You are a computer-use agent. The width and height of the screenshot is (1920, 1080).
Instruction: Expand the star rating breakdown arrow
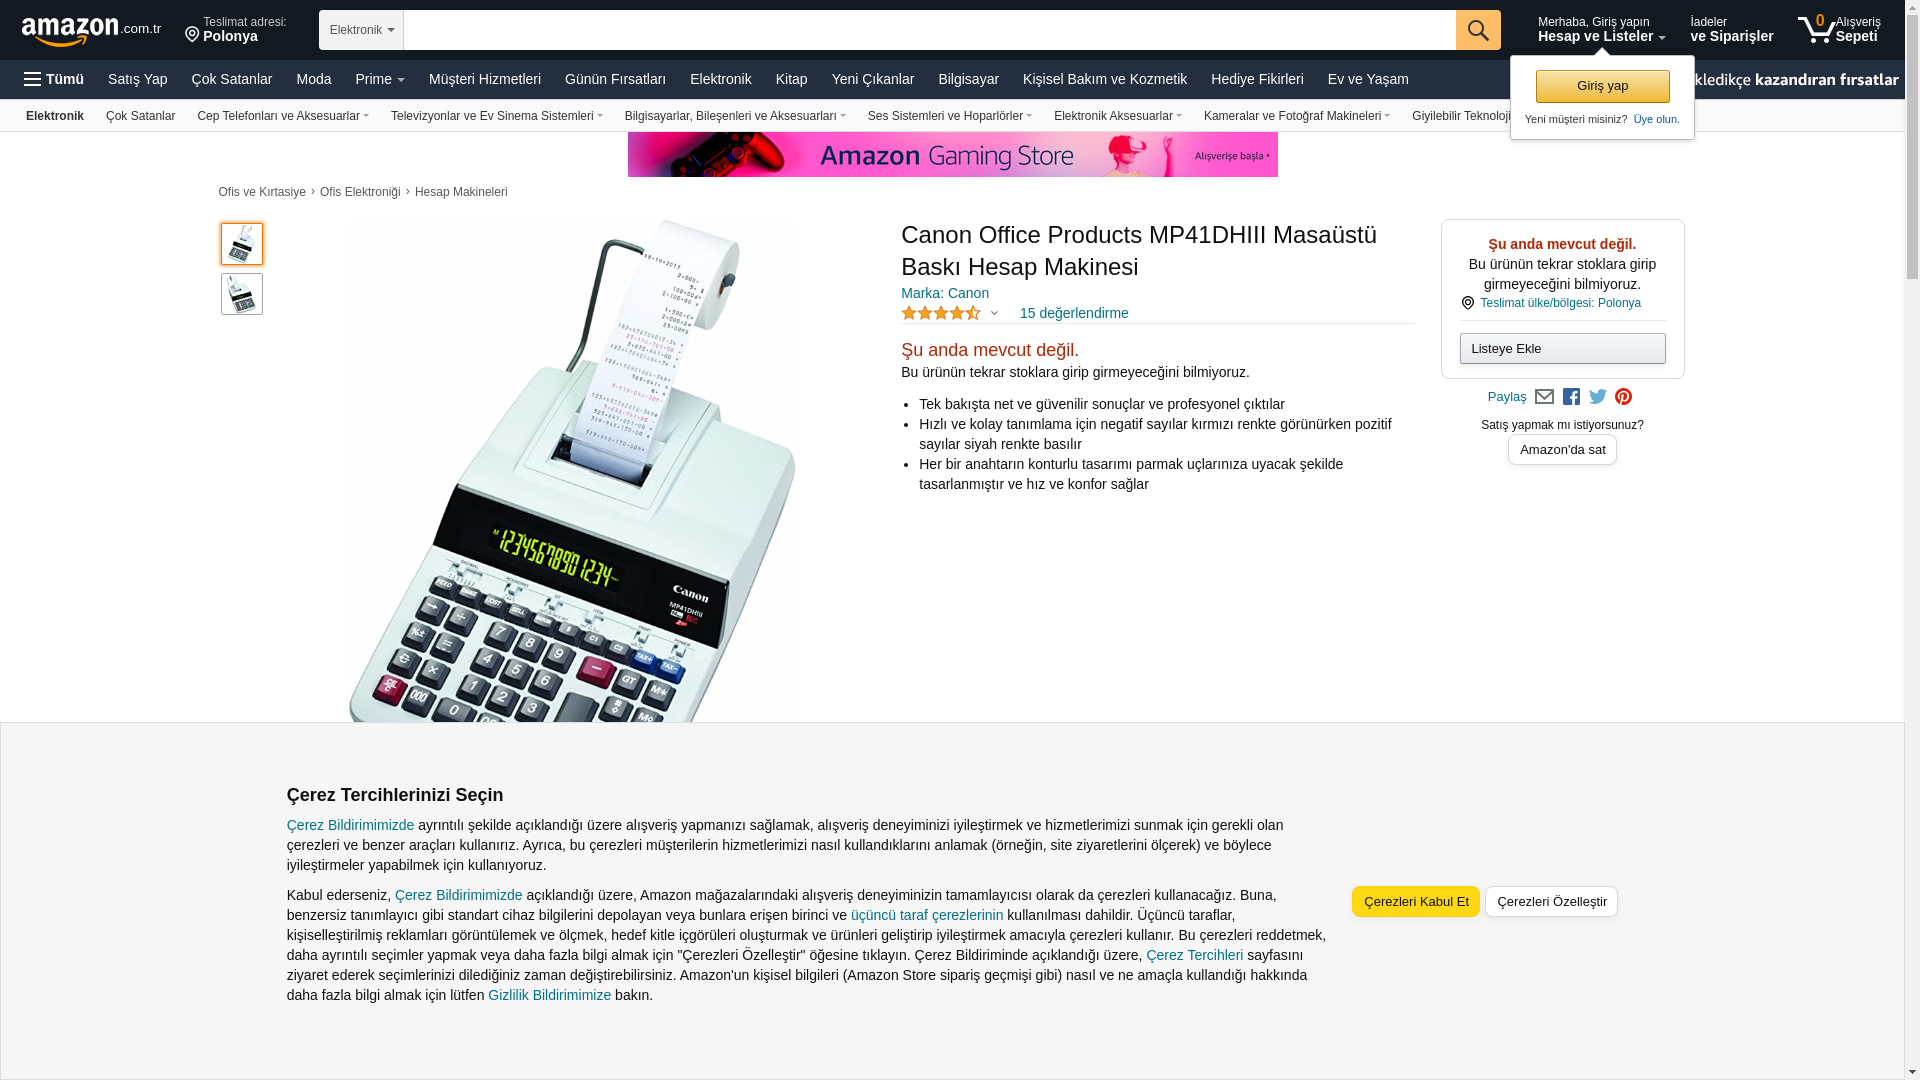994,313
